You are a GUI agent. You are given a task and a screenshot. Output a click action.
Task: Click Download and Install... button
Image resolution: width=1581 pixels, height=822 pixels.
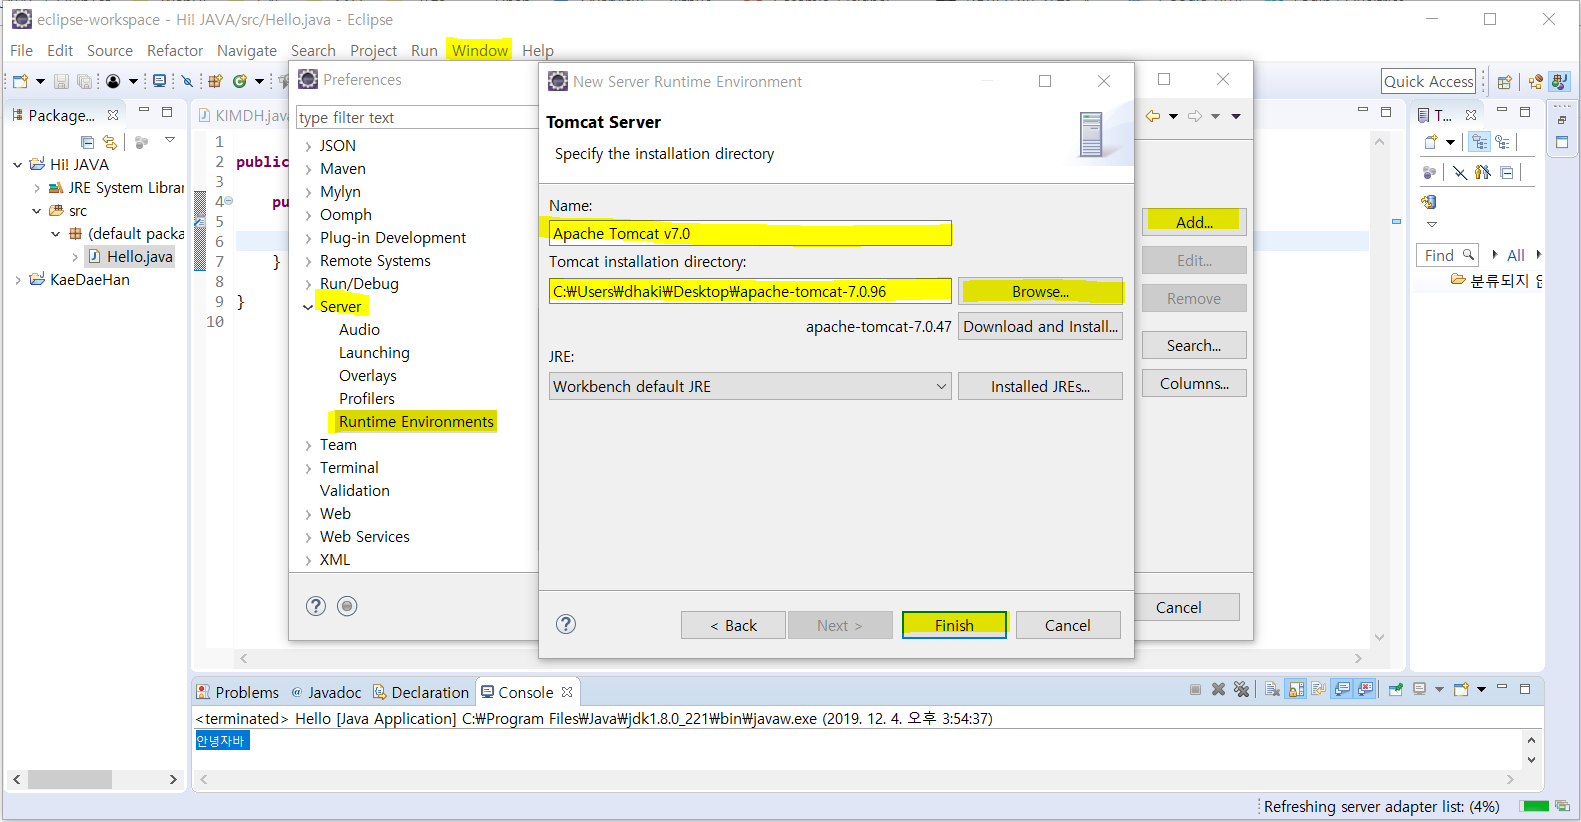[x=1040, y=326]
